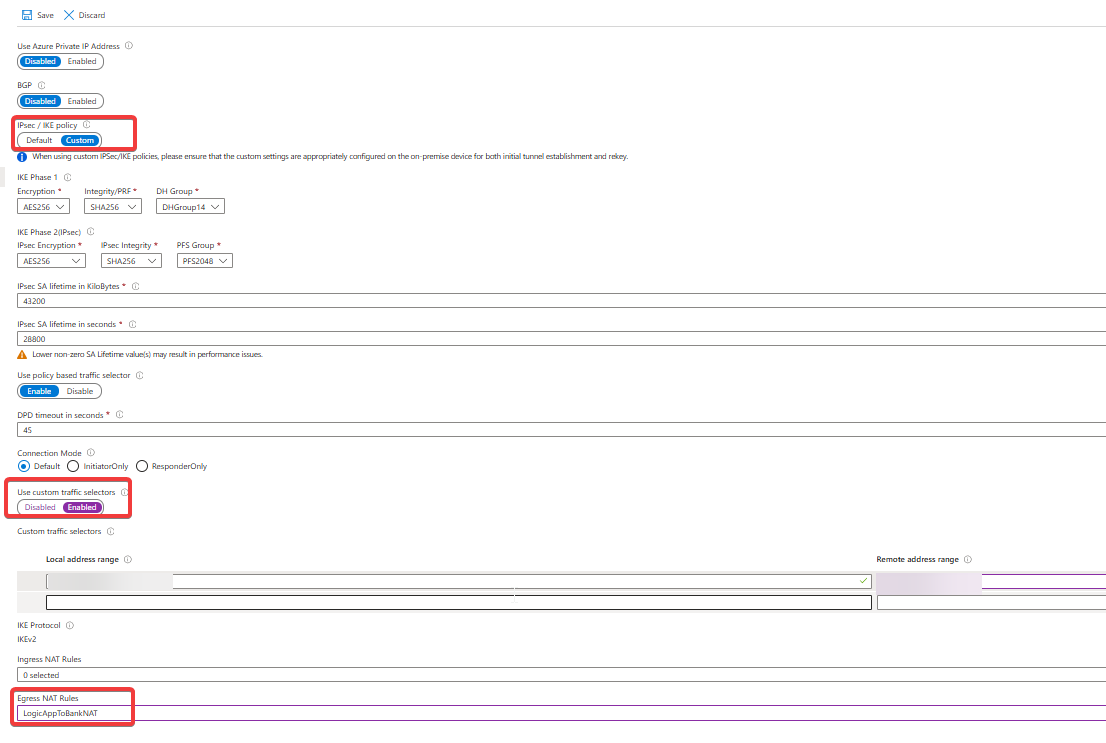Open Integrity/PRF SHA256 dropdown
The height and width of the screenshot is (743, 1106).
[x=113, y=207]
